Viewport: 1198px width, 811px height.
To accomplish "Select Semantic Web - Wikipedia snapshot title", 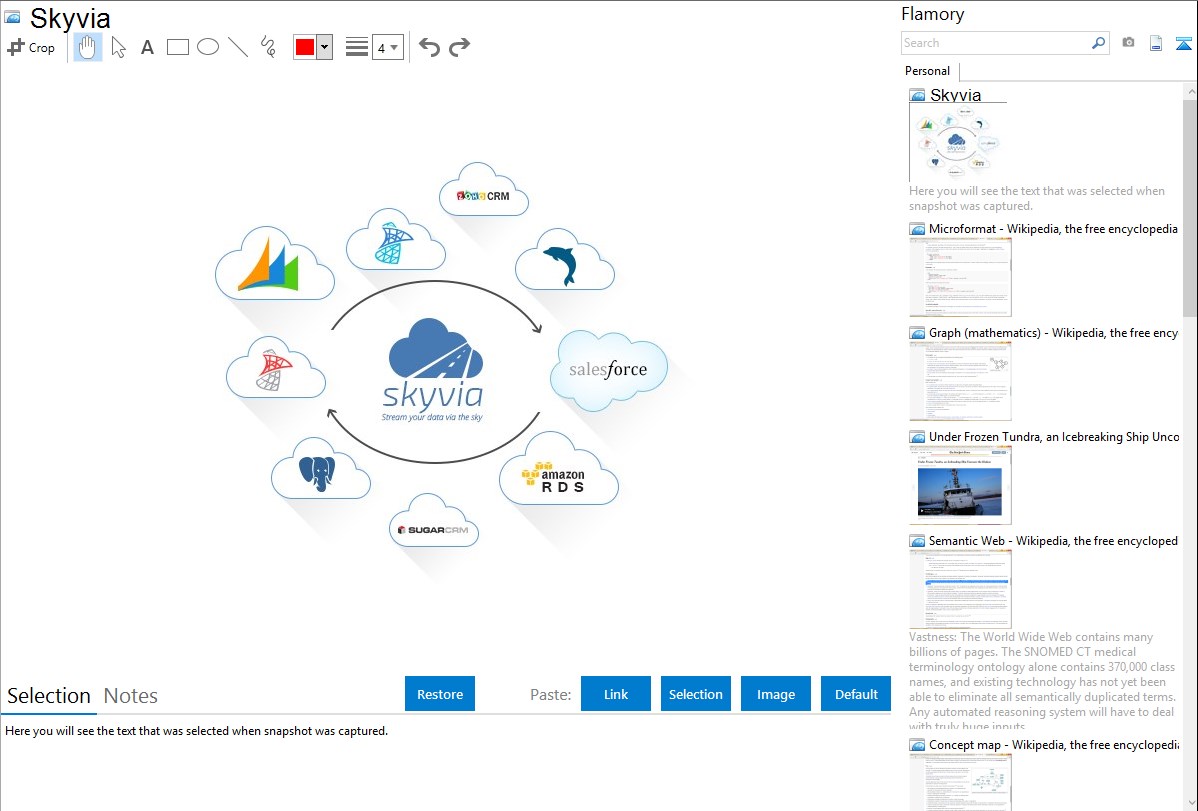I will click(x=1054, y=541).
